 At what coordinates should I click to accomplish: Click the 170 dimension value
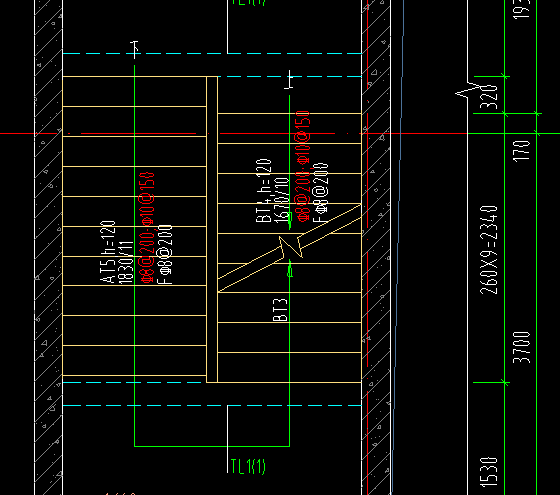coord(522,151)
